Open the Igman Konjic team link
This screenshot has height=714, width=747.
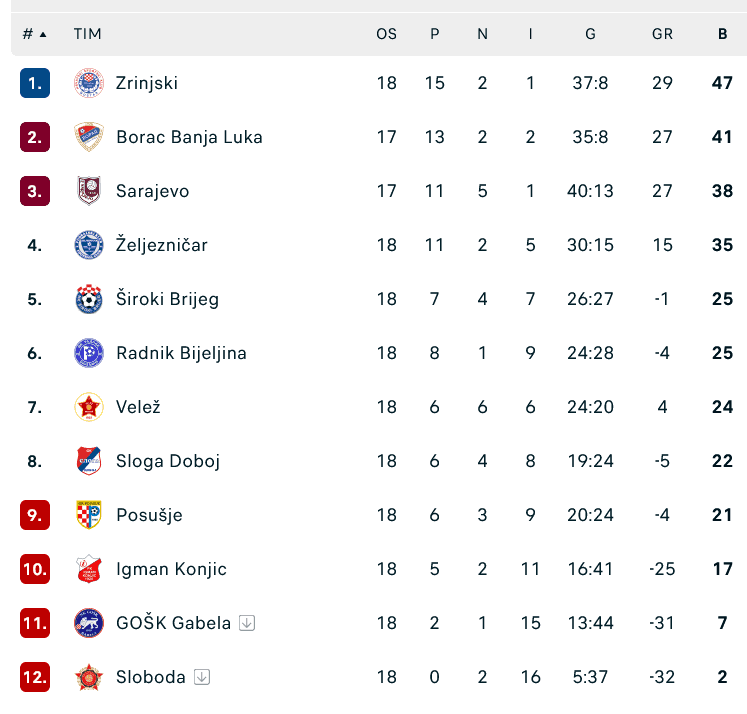pyautogui.click(x=171, y=569)
